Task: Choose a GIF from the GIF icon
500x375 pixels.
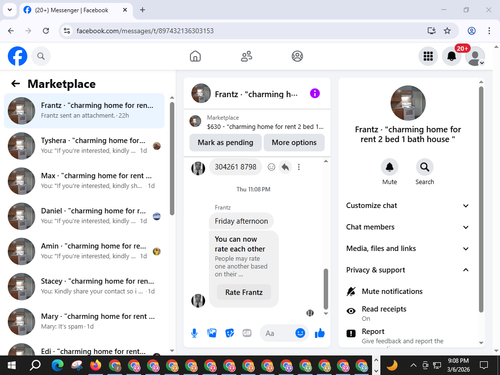Action: 247,333
